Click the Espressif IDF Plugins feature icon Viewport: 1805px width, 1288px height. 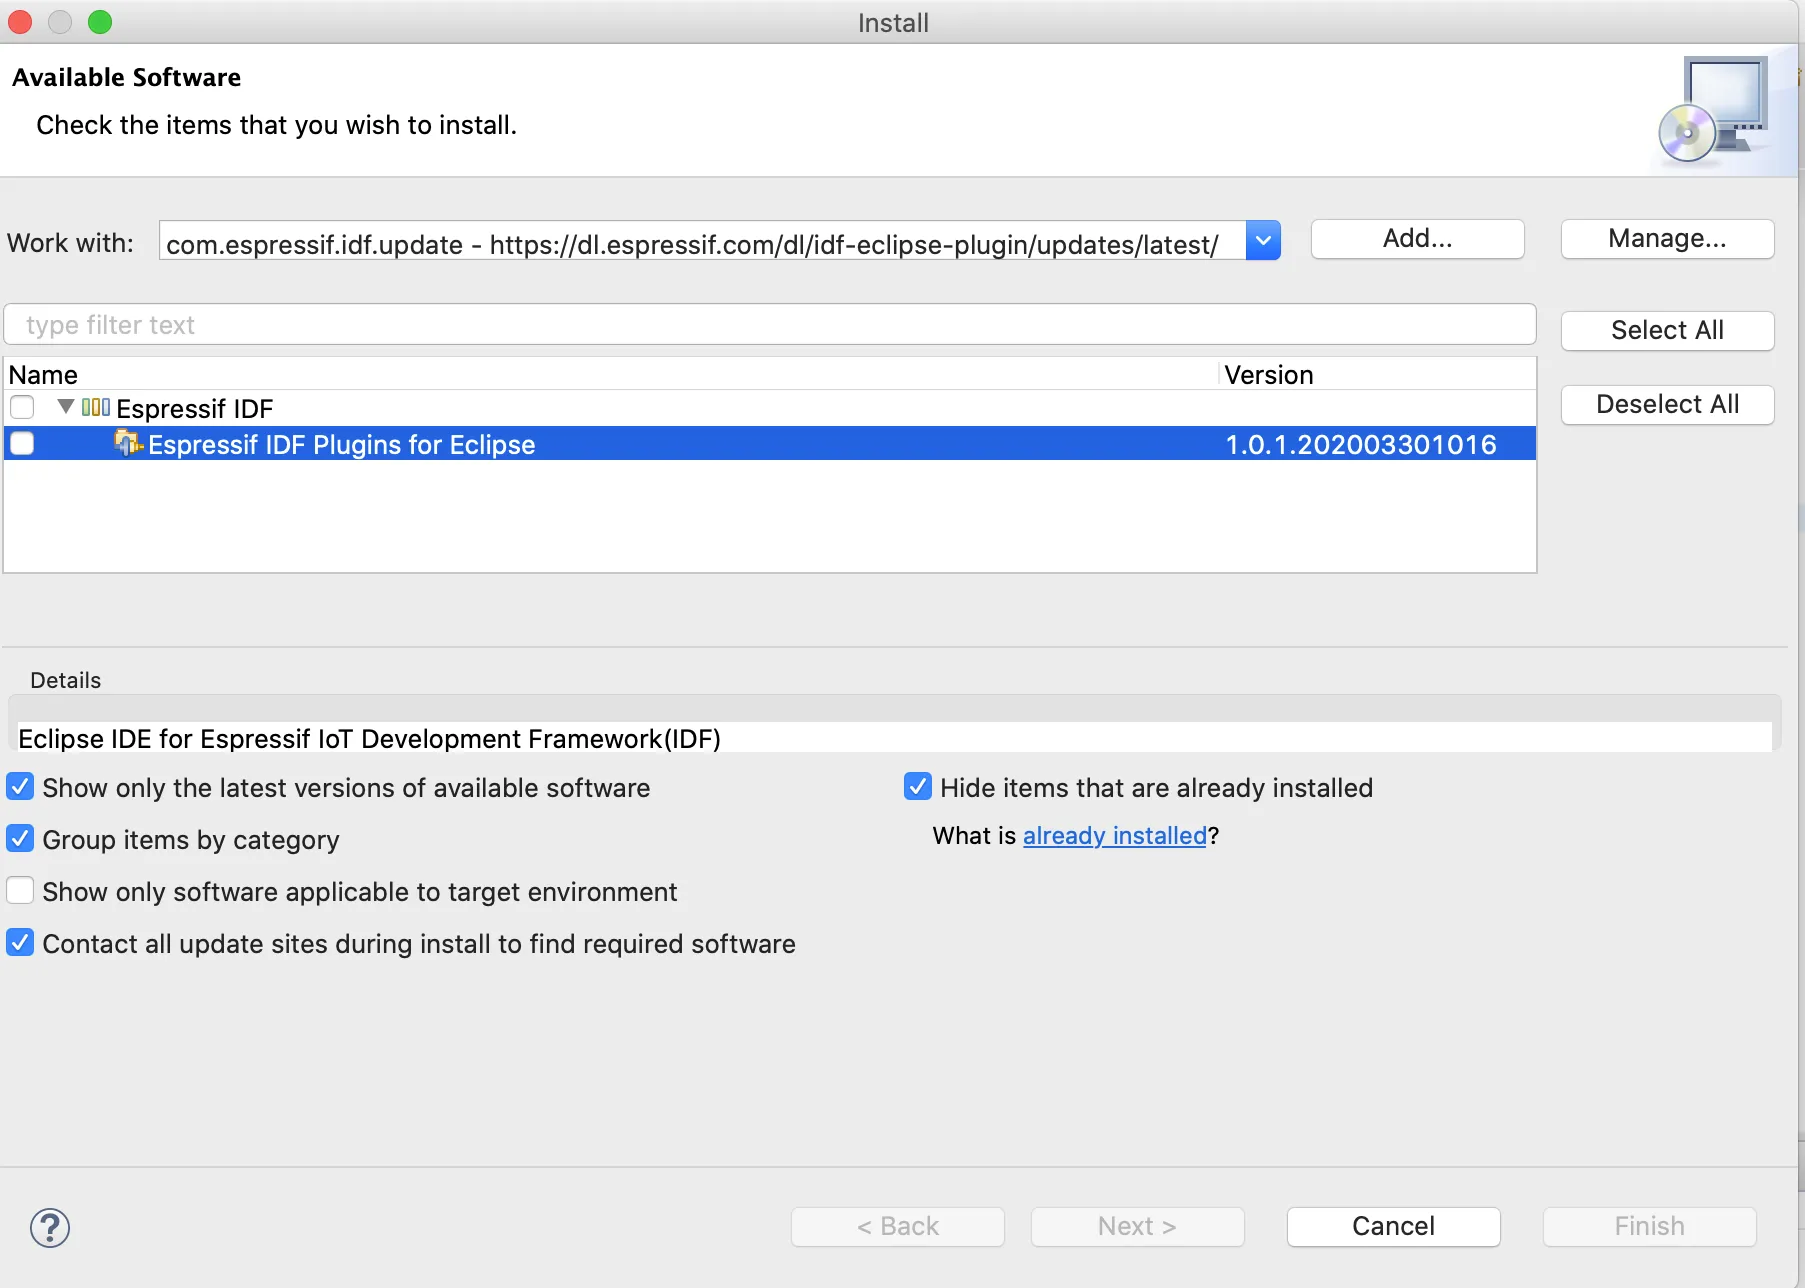pyautogui.click(x=128, y=443)
